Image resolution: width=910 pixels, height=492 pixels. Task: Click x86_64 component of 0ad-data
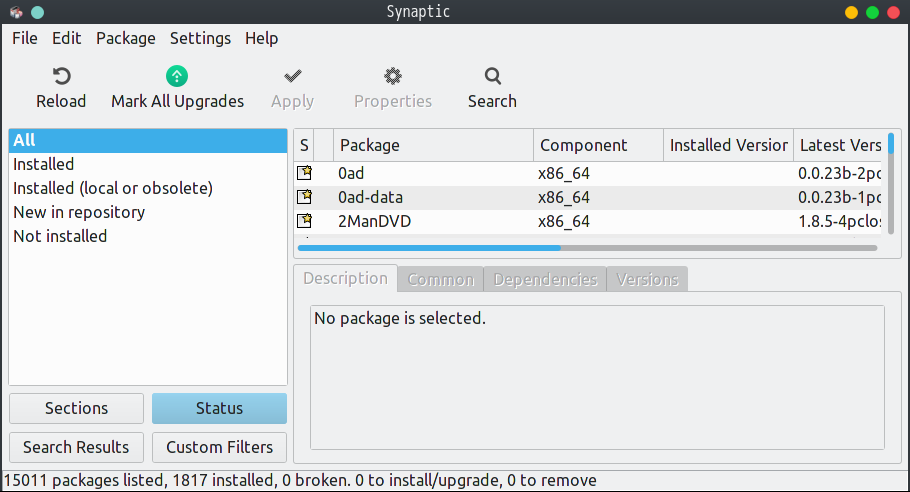[x=564, y=197]
